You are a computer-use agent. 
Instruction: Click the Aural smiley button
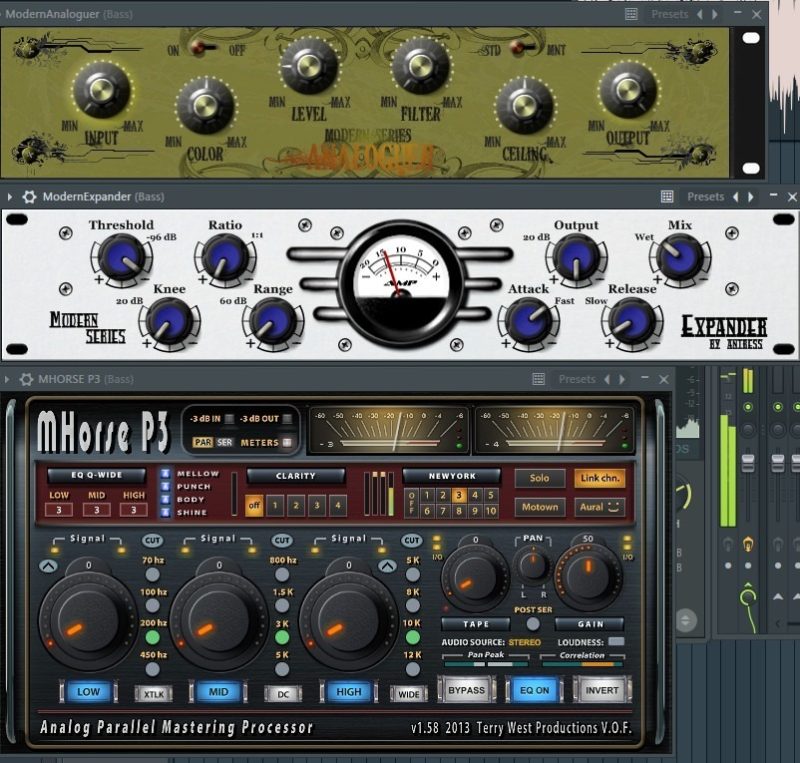(599, 507)
